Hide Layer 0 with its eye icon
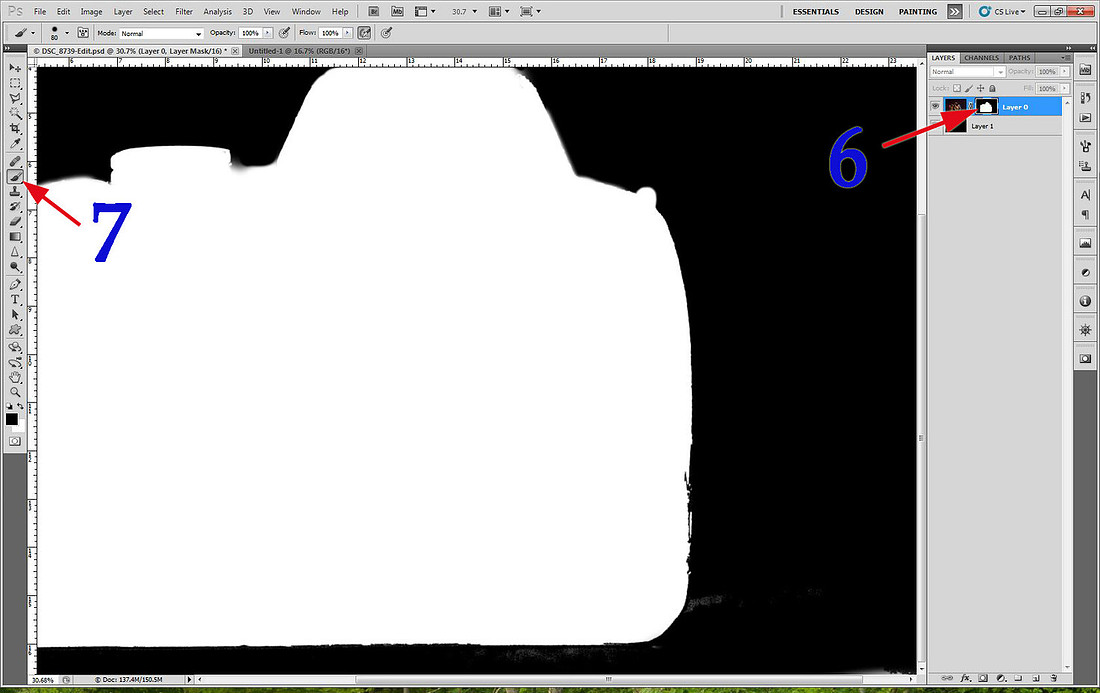 pyautogui.click(x=937, y=106)
